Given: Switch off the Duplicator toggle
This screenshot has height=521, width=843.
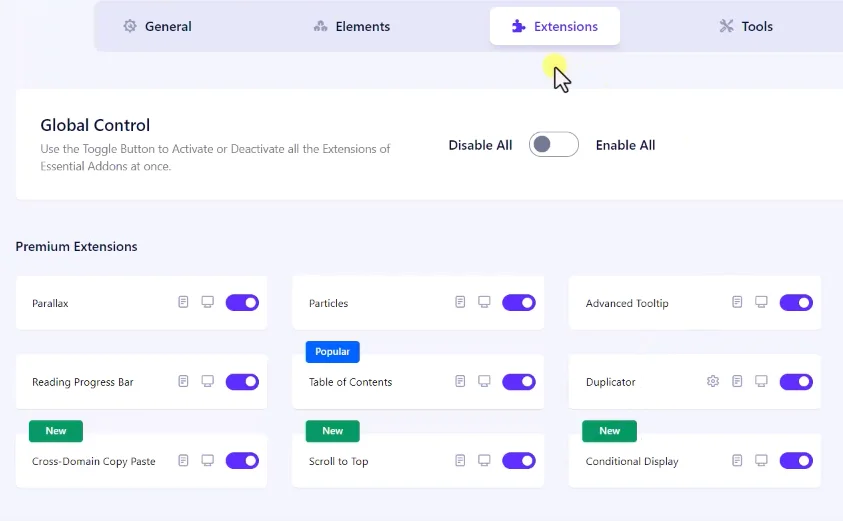Looking at the screenshot, I should (x=796, y=382).
